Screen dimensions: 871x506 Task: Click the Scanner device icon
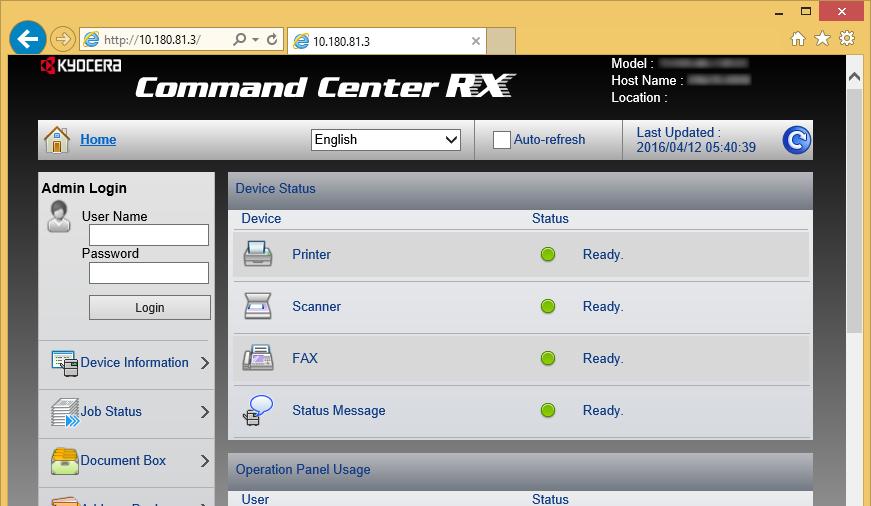click(258, 306)
